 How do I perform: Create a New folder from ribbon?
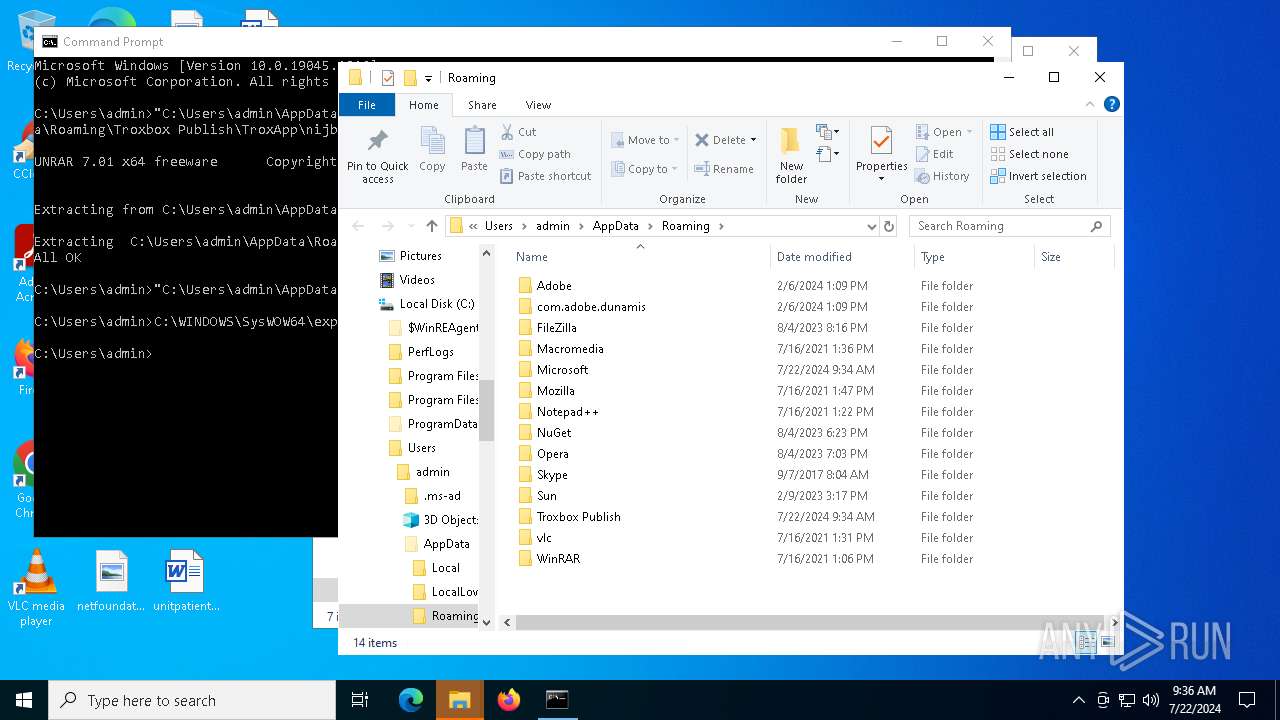click(x=791, y=156)
